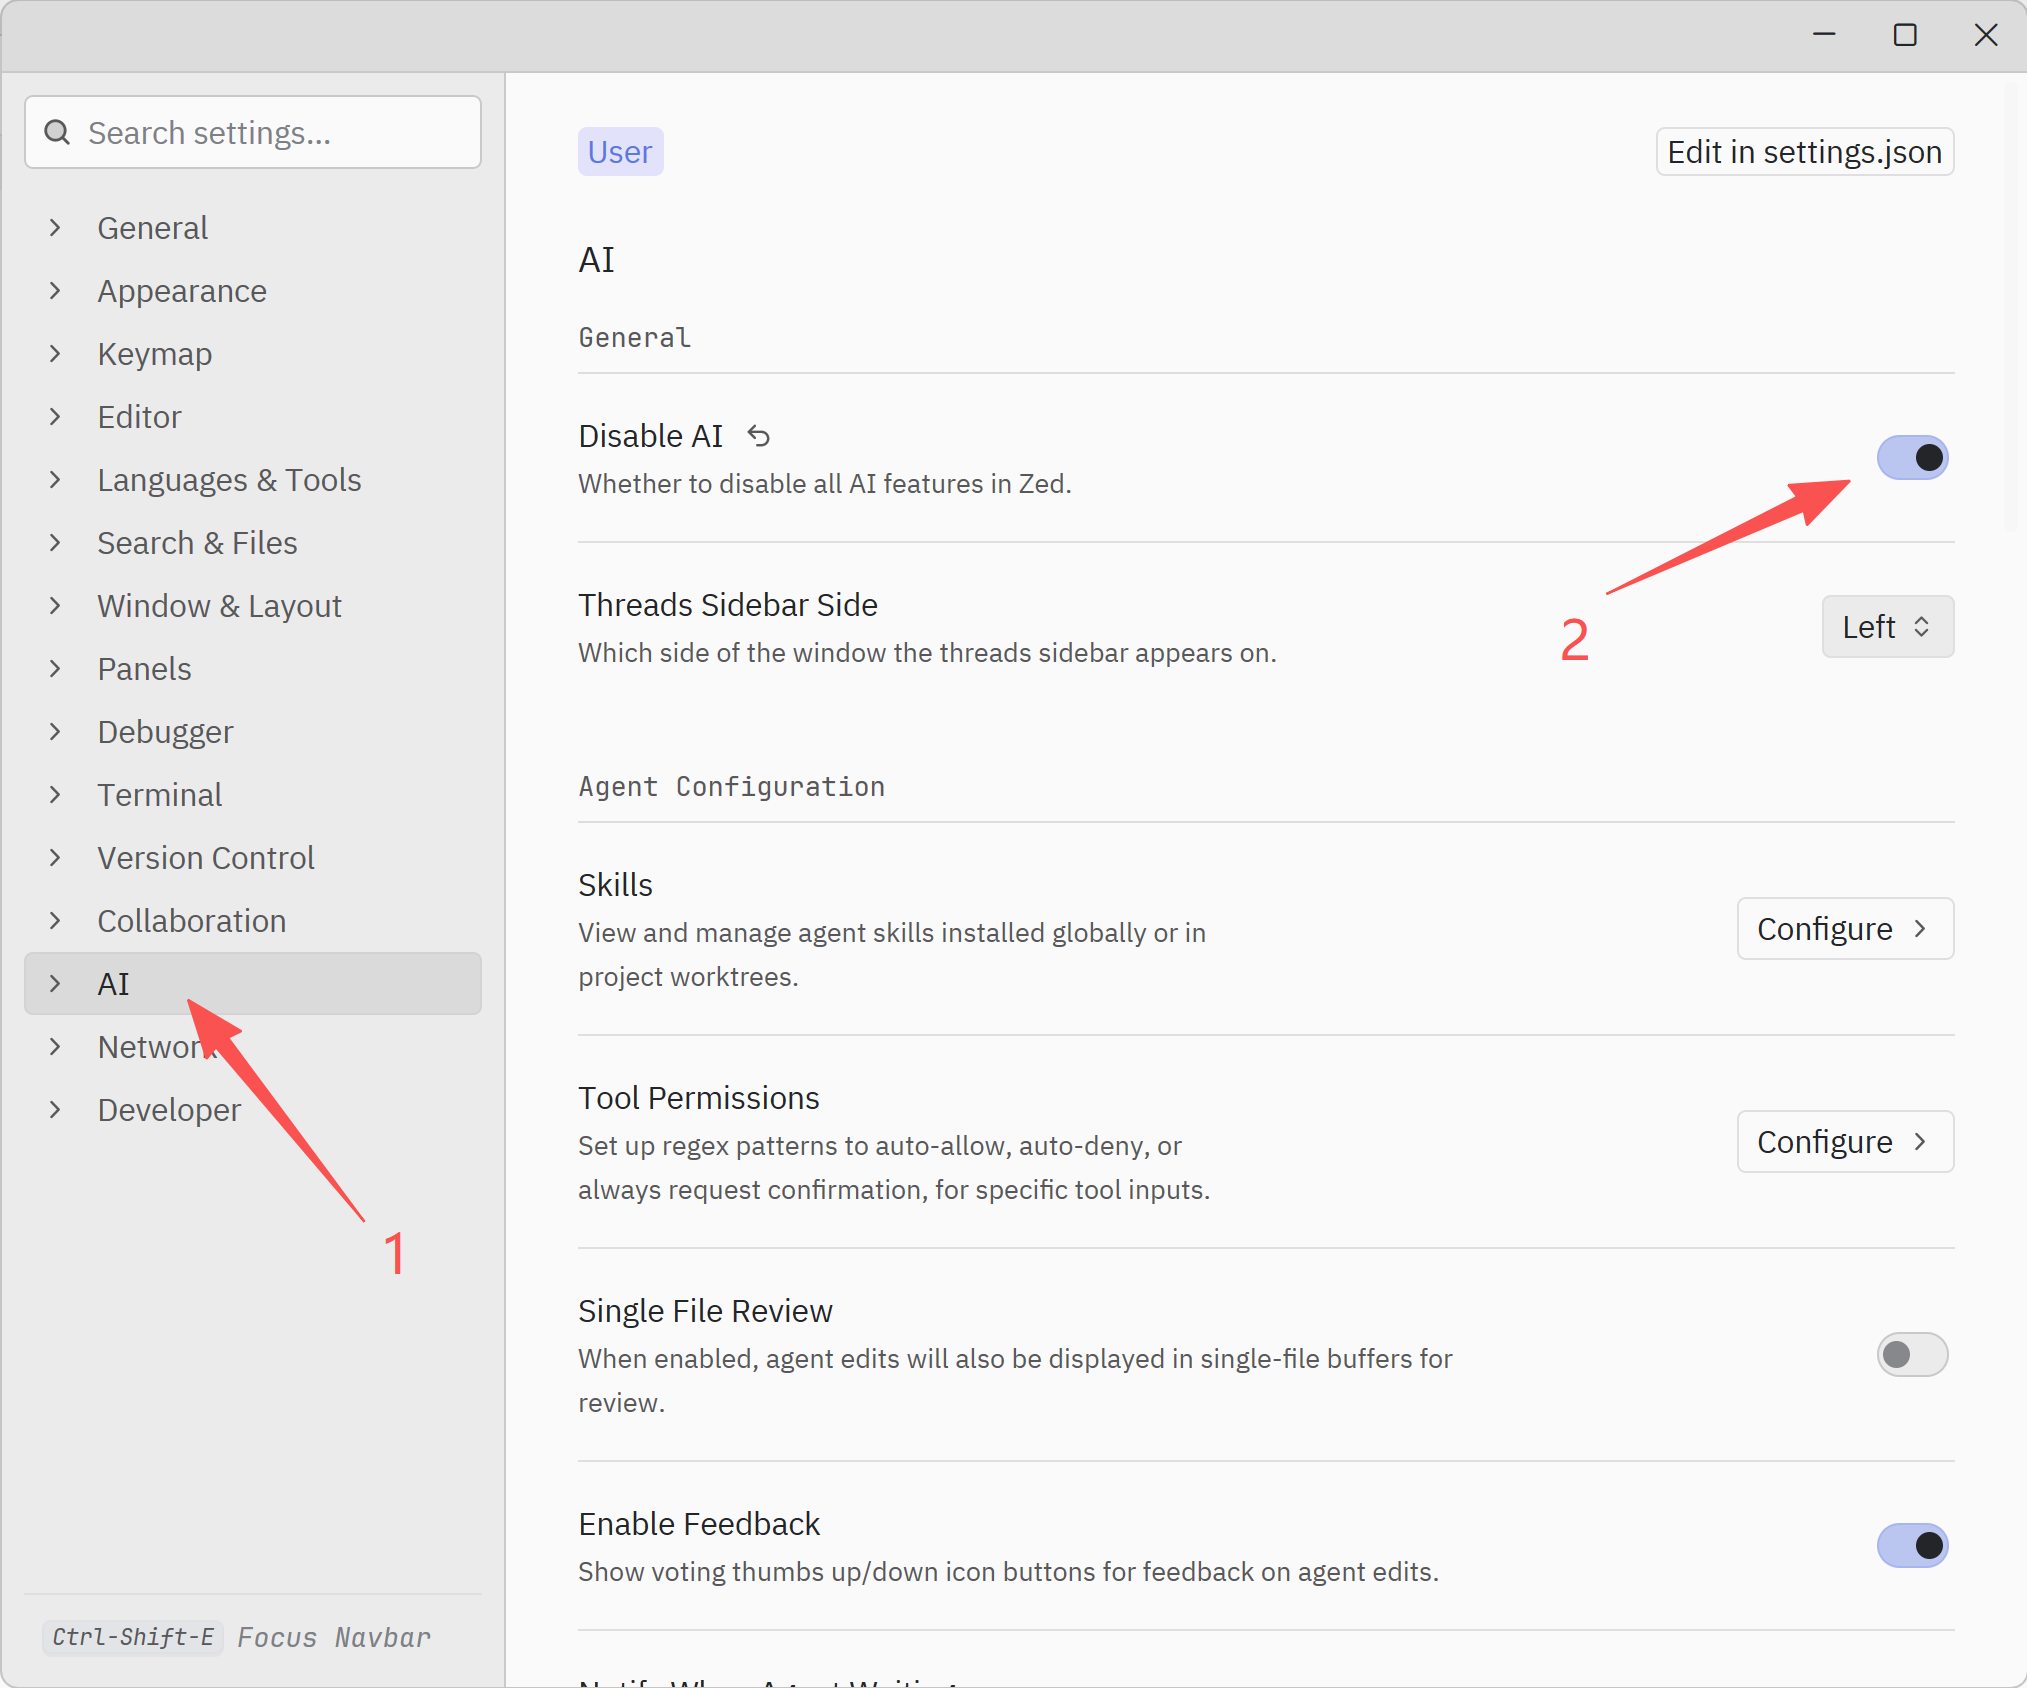Focus the Search settings field
Viewport: 2027px width, 1688px height.
pyautogui.click(x=253, y=132)
